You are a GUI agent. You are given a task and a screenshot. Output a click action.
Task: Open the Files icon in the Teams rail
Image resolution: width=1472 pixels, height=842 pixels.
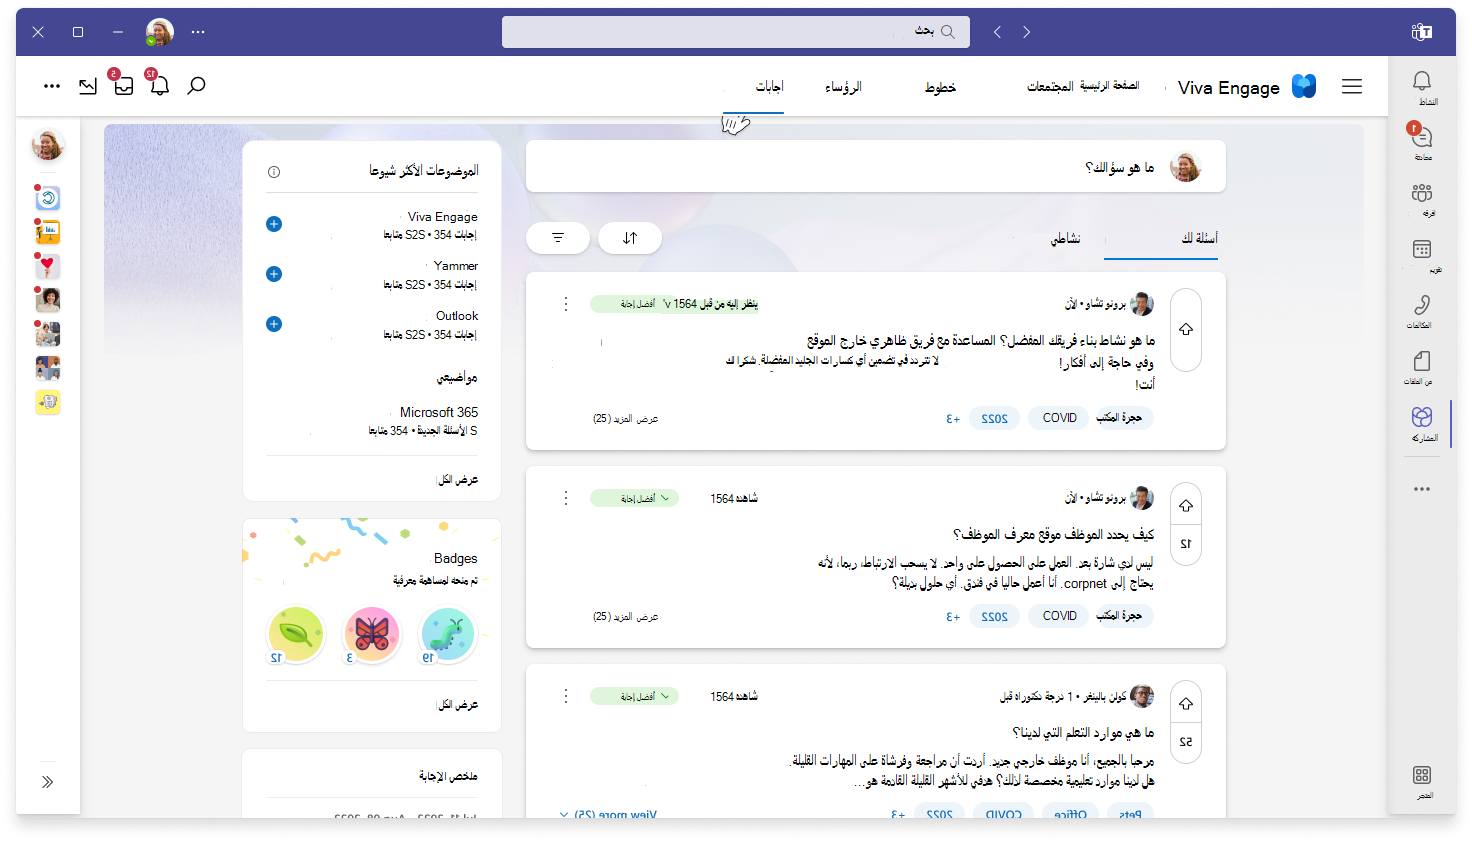click(1422, 361)
